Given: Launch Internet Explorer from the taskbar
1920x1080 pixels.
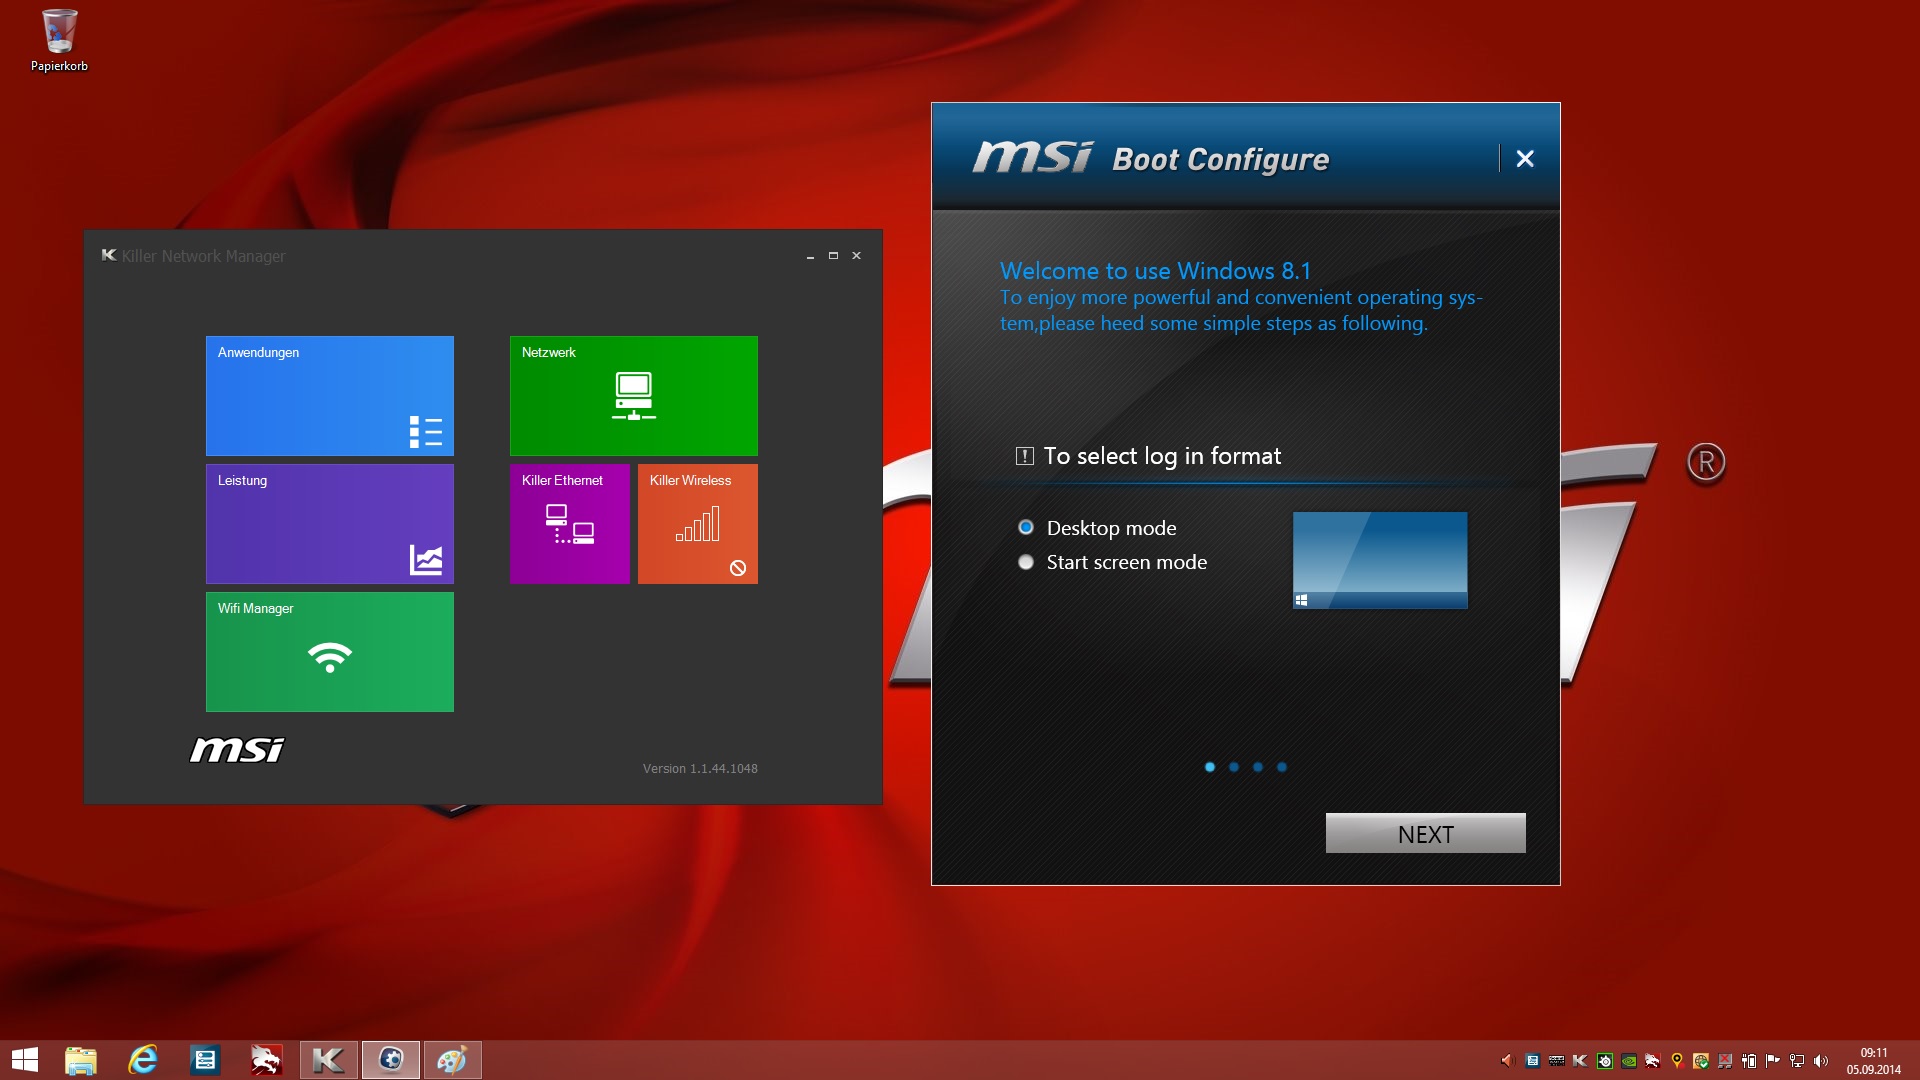Looking at the screenshot, I should click(143, 1060).
